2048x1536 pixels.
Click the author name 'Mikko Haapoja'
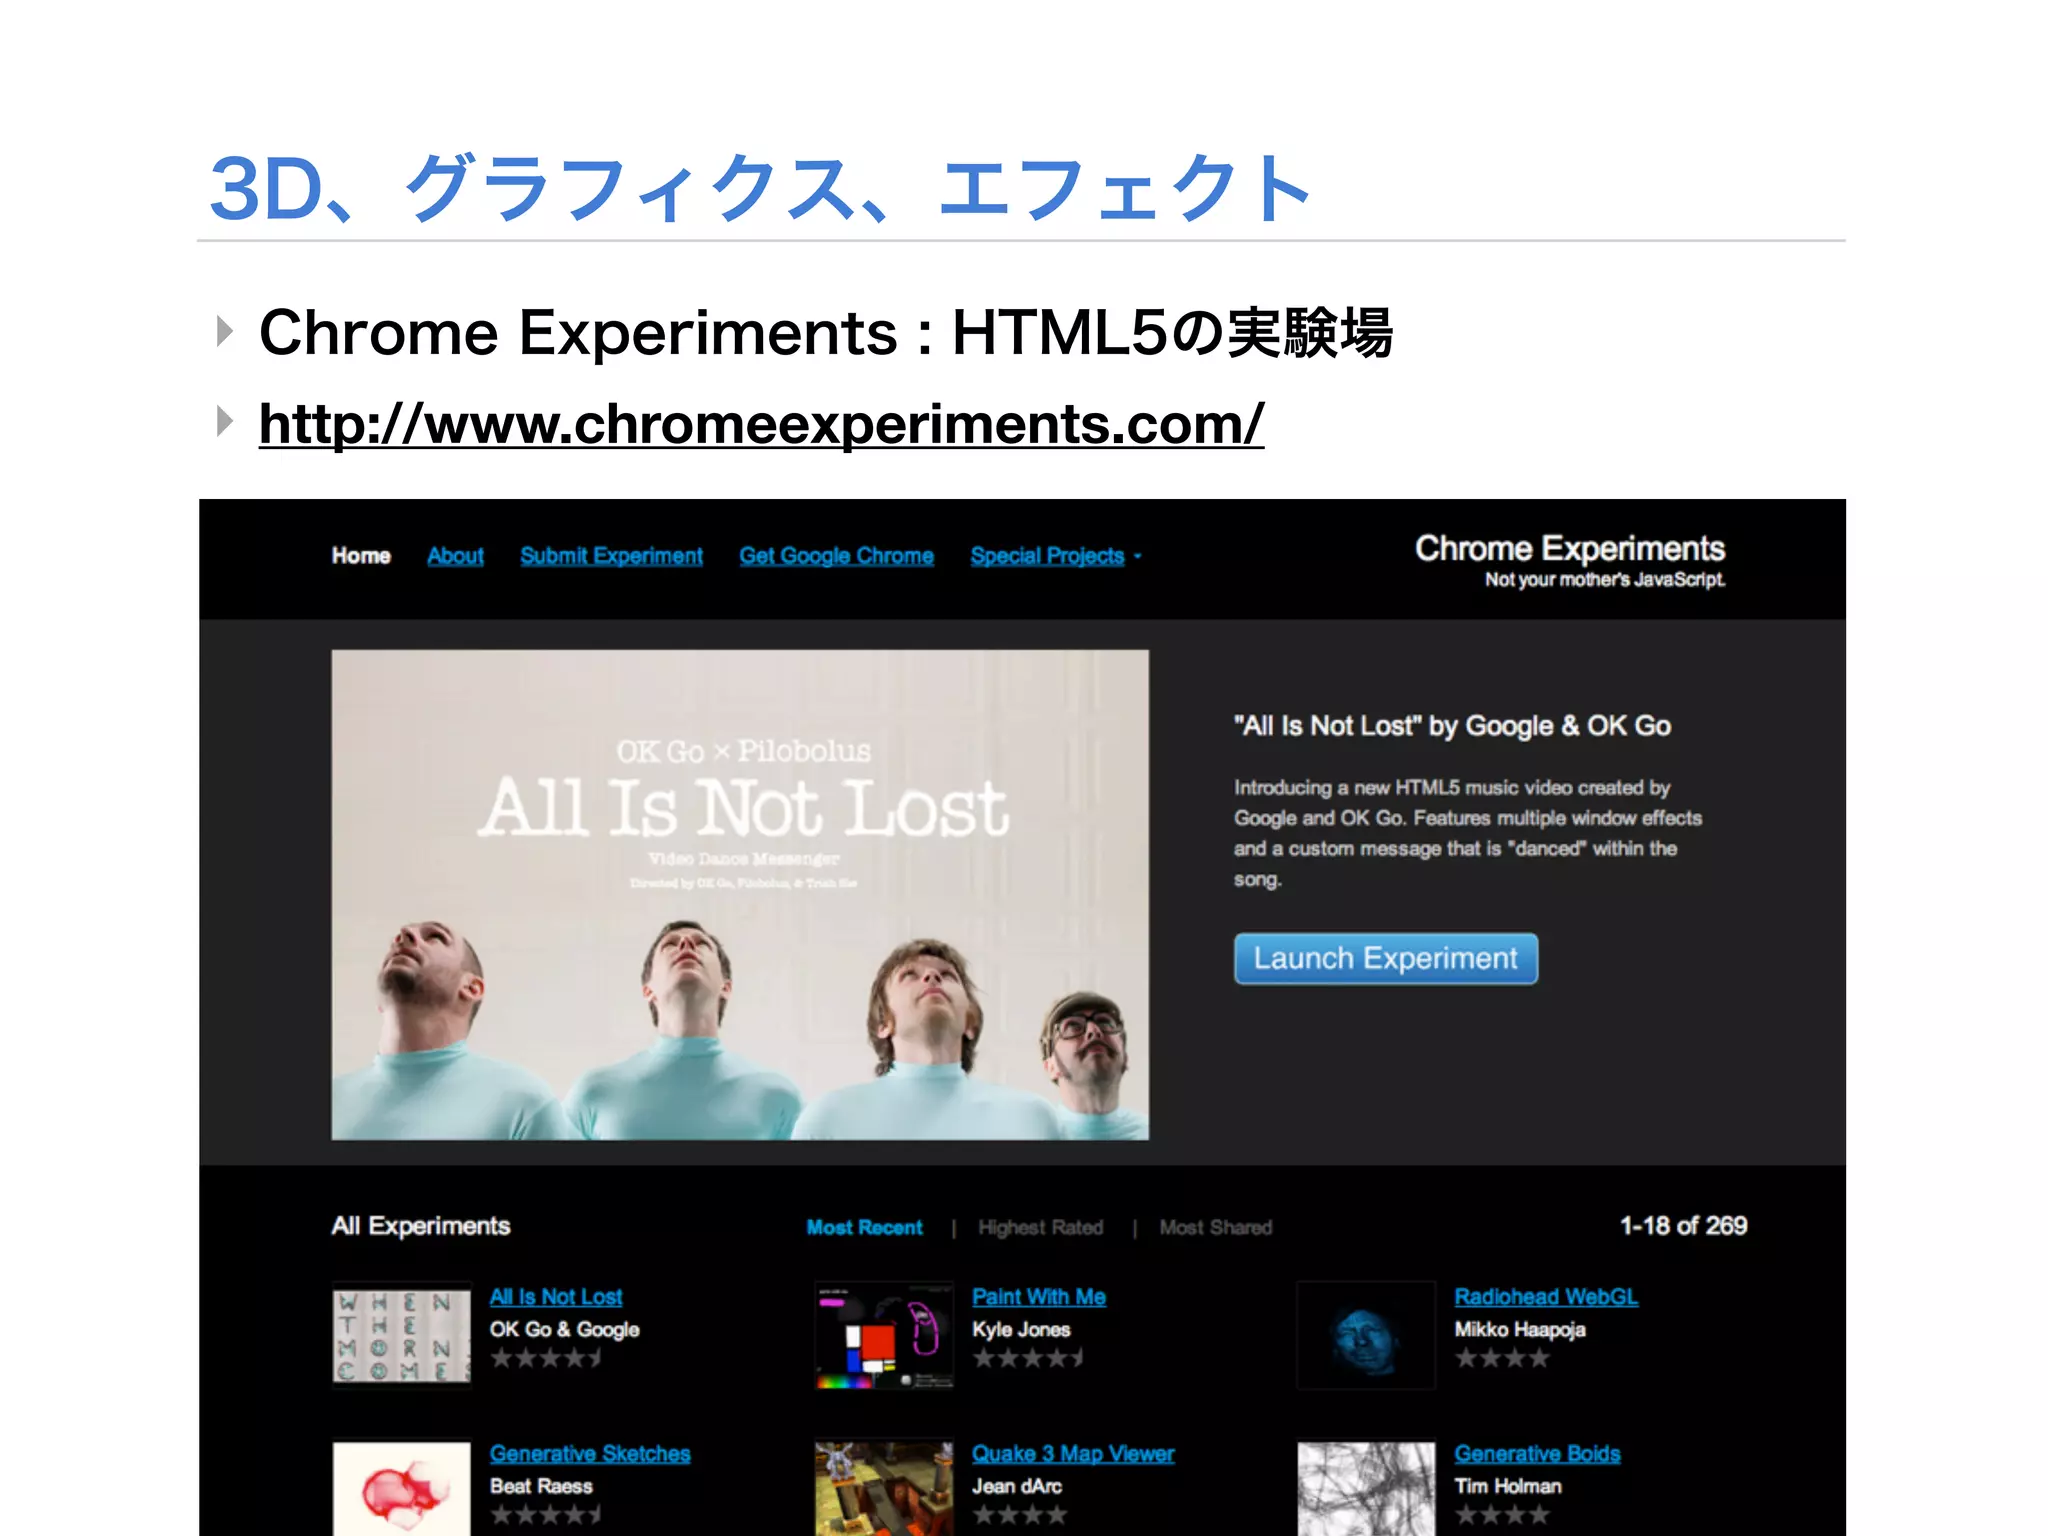click(1520, 1330)
